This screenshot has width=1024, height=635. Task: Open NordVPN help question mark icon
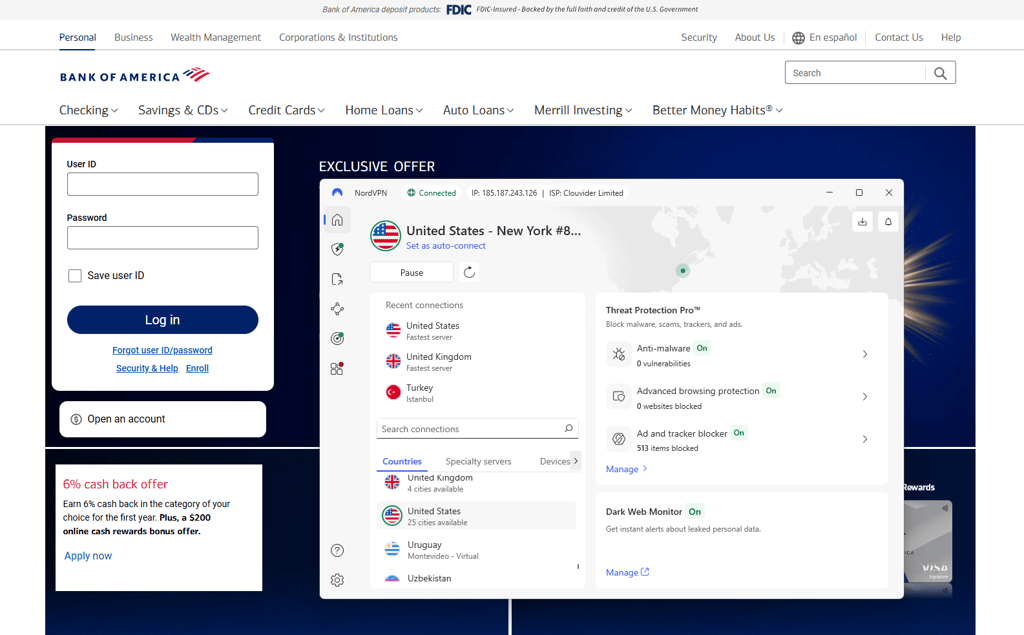[x=337, y=550]
